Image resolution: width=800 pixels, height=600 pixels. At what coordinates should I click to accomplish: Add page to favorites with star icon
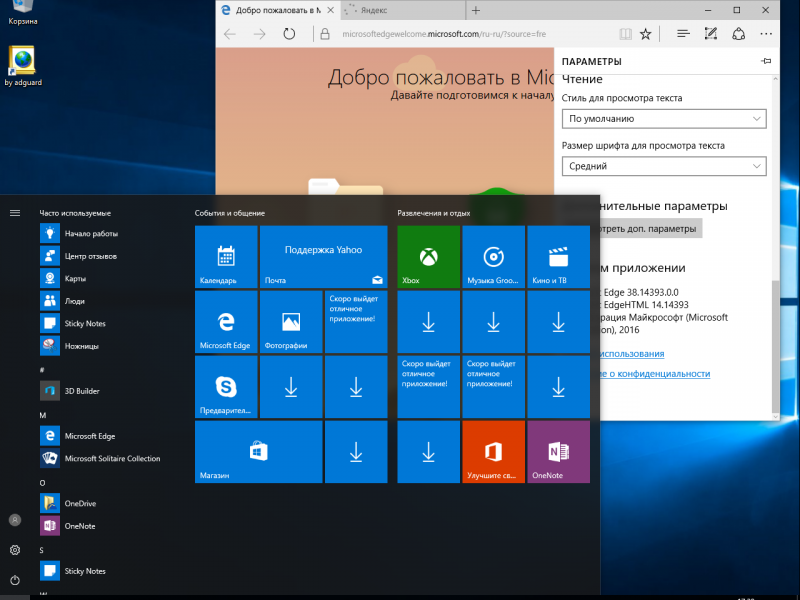click(646, 34)
